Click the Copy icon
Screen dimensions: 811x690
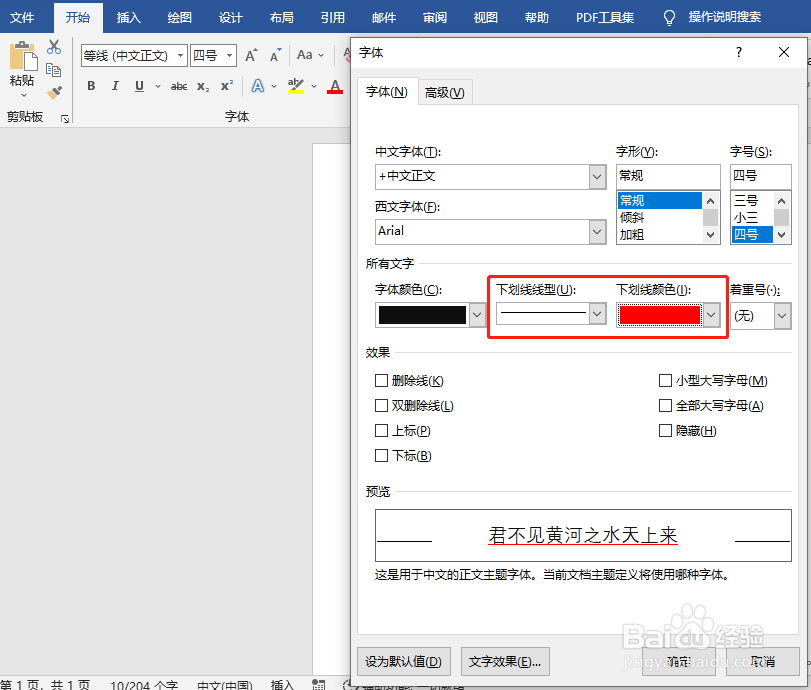53,70
